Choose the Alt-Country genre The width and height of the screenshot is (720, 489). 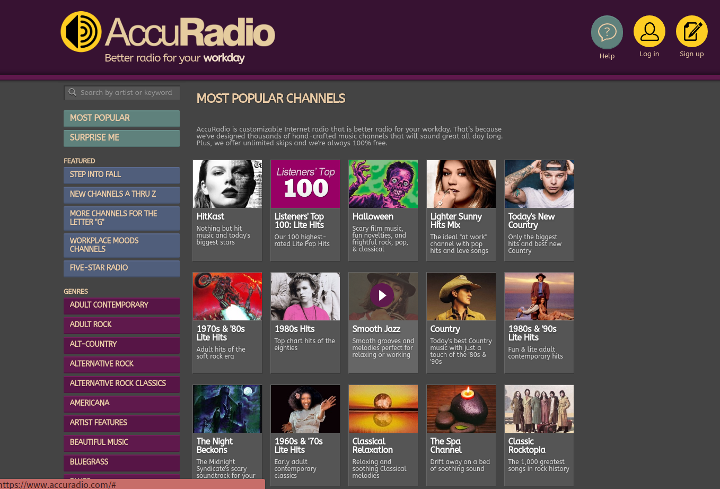click(x=122, y=345)
